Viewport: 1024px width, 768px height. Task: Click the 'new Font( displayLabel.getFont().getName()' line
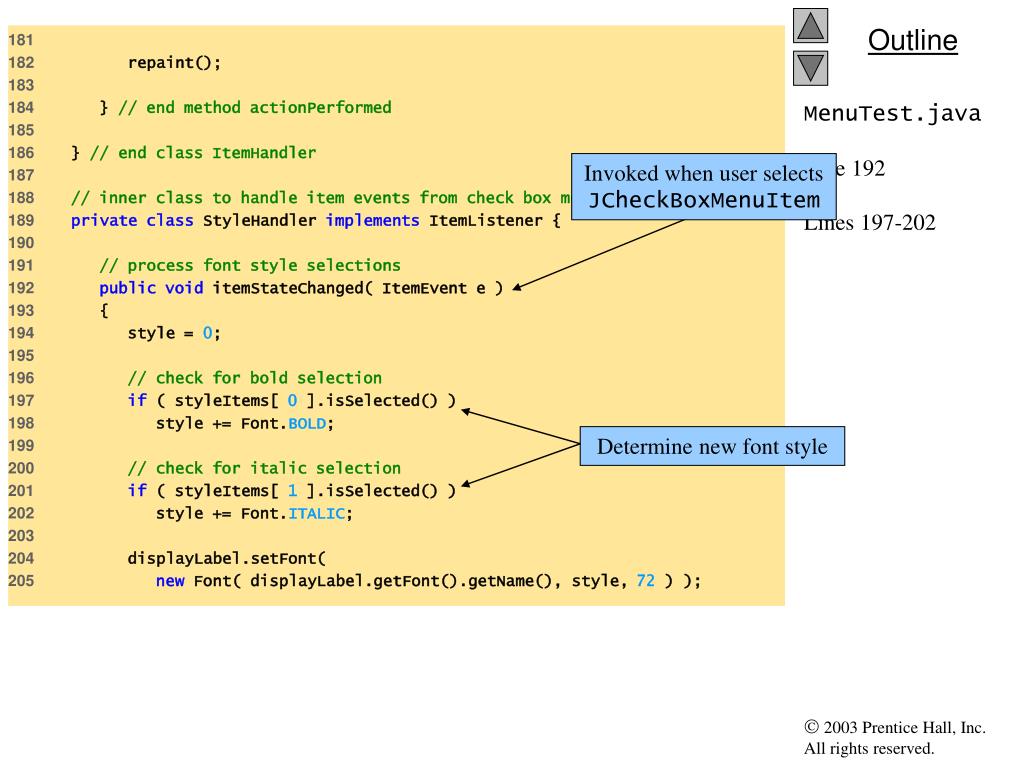pos(428,581)
